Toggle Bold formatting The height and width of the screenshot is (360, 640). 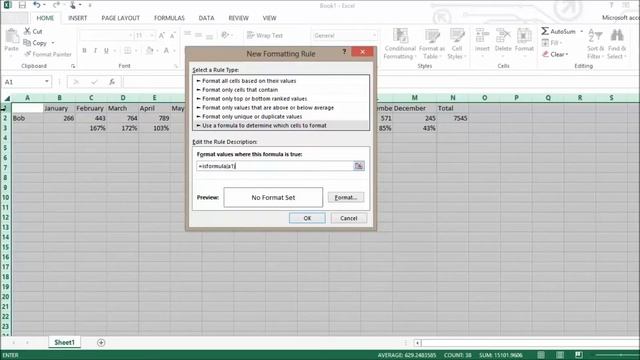pos(84,51)
